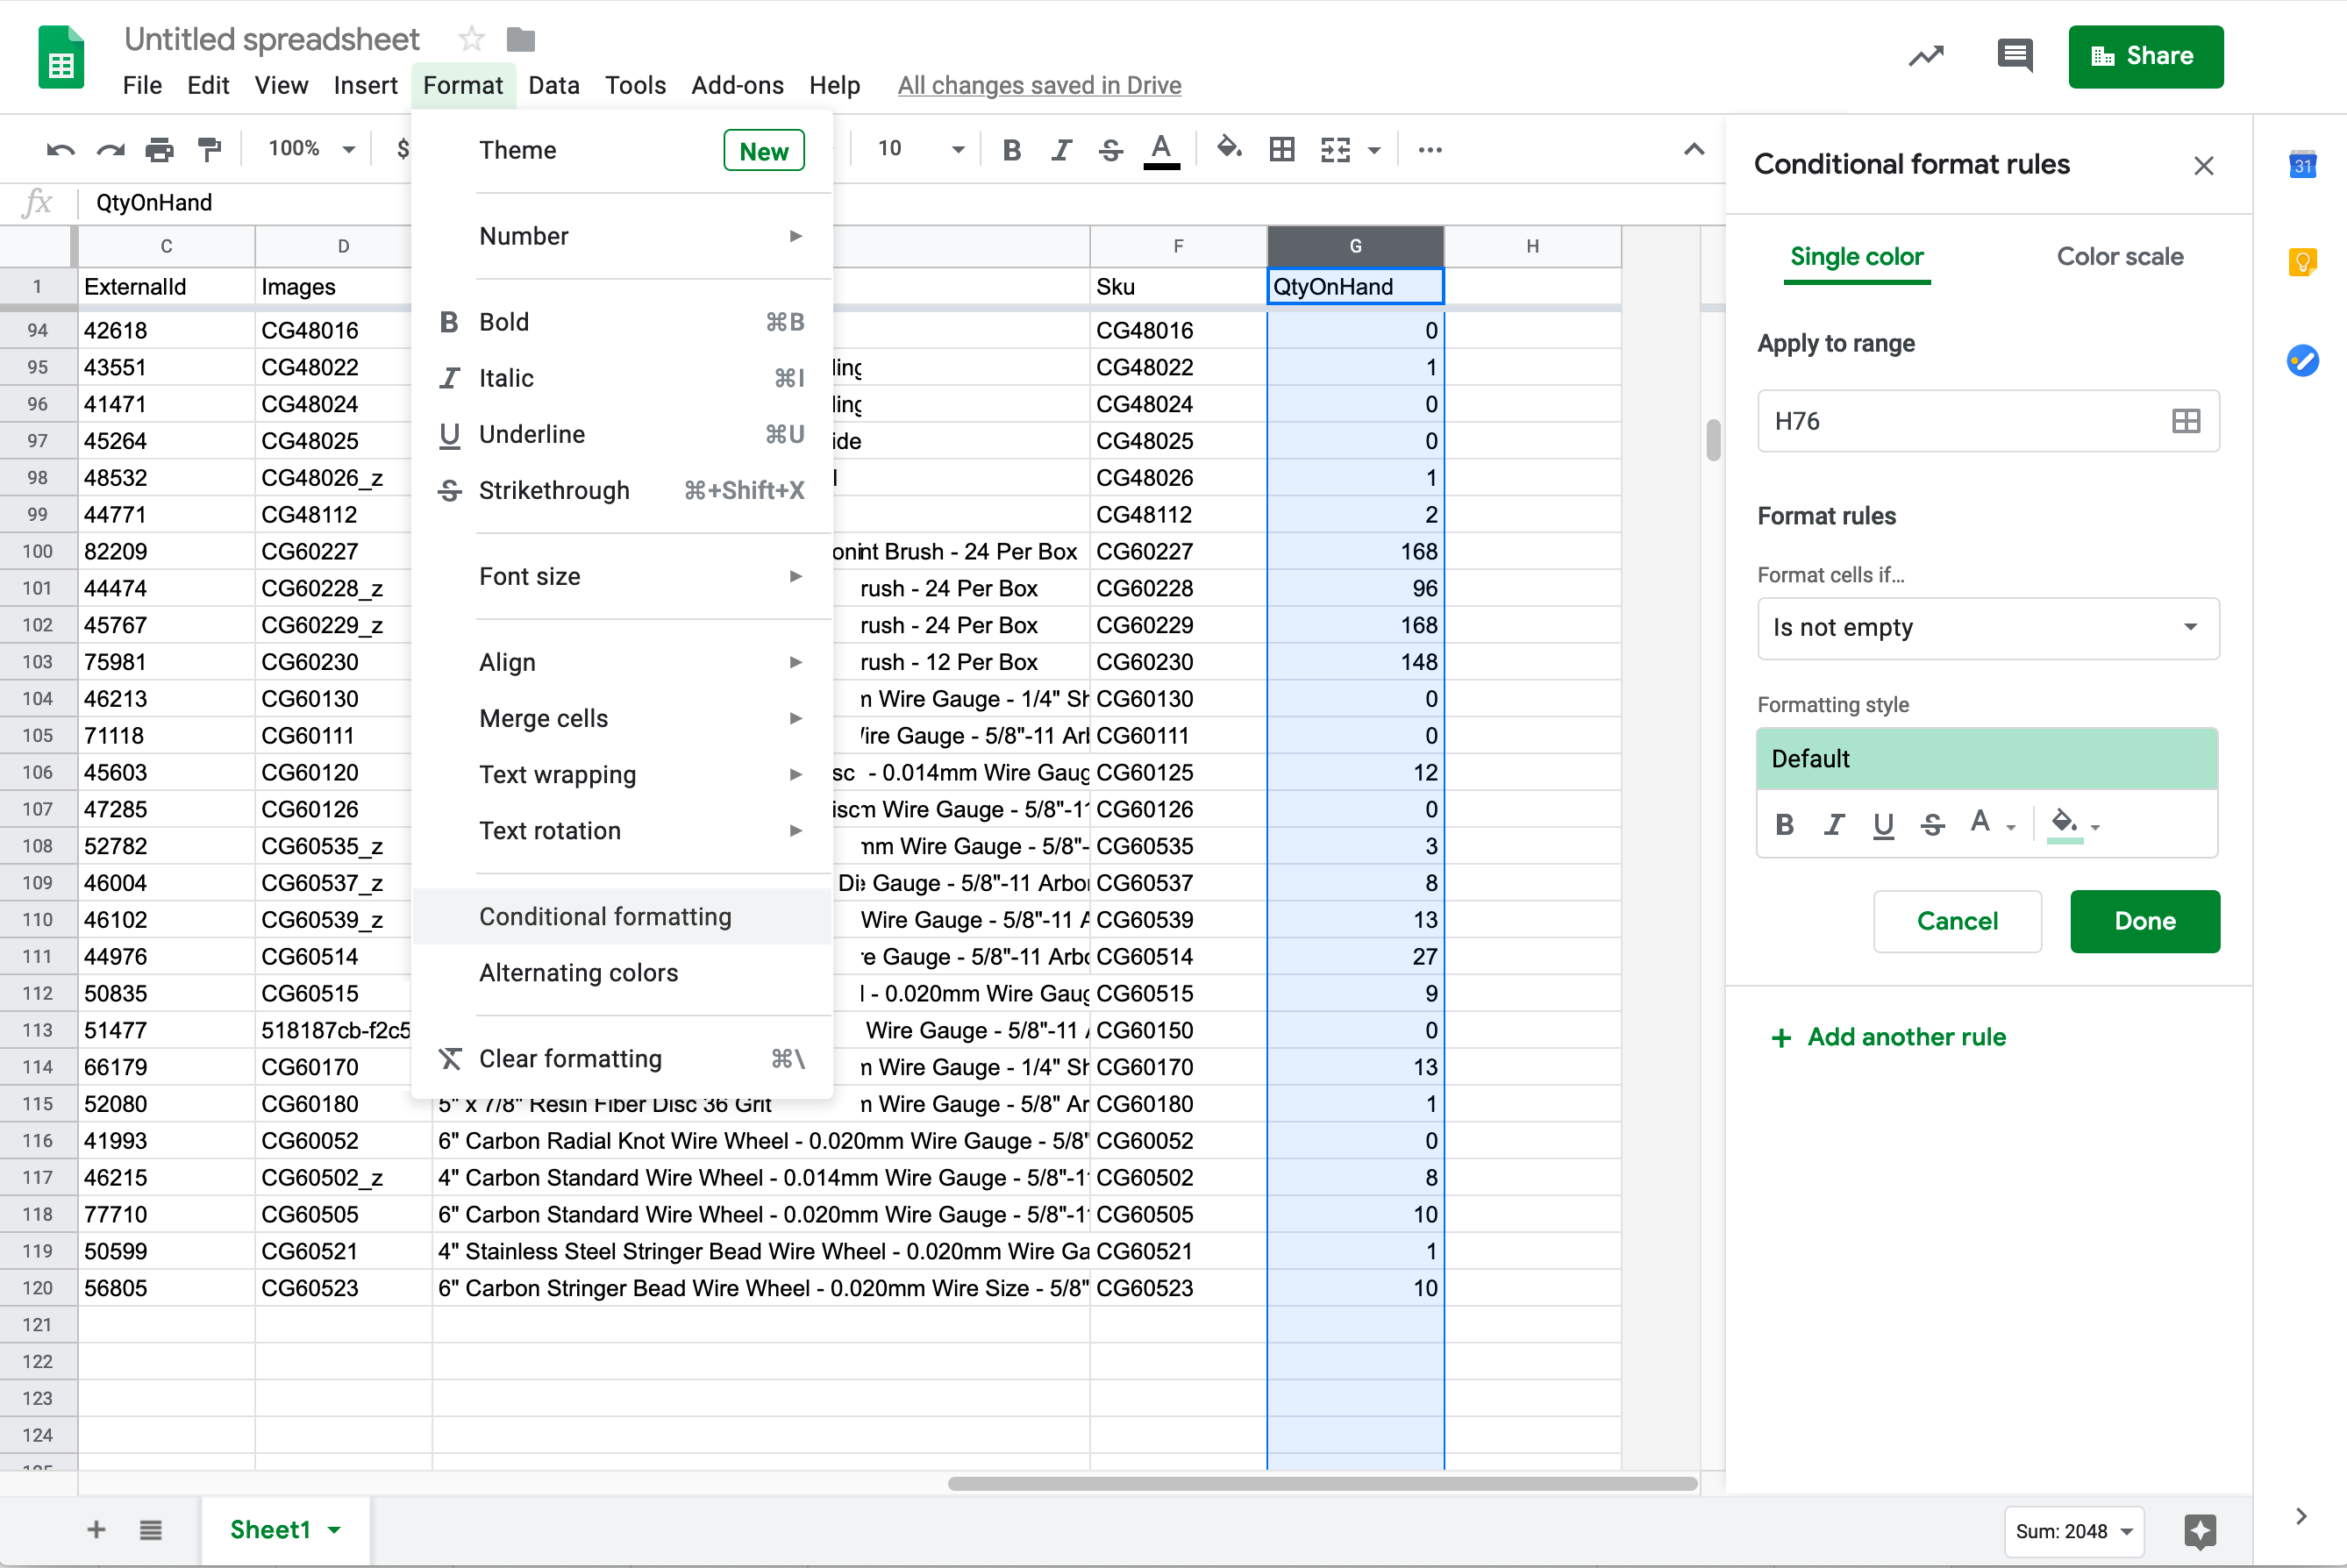Image resolution: width=2347 pixels, height=1568 pixels.
Task: Open the Borders icon
Action: (1282, 148)
